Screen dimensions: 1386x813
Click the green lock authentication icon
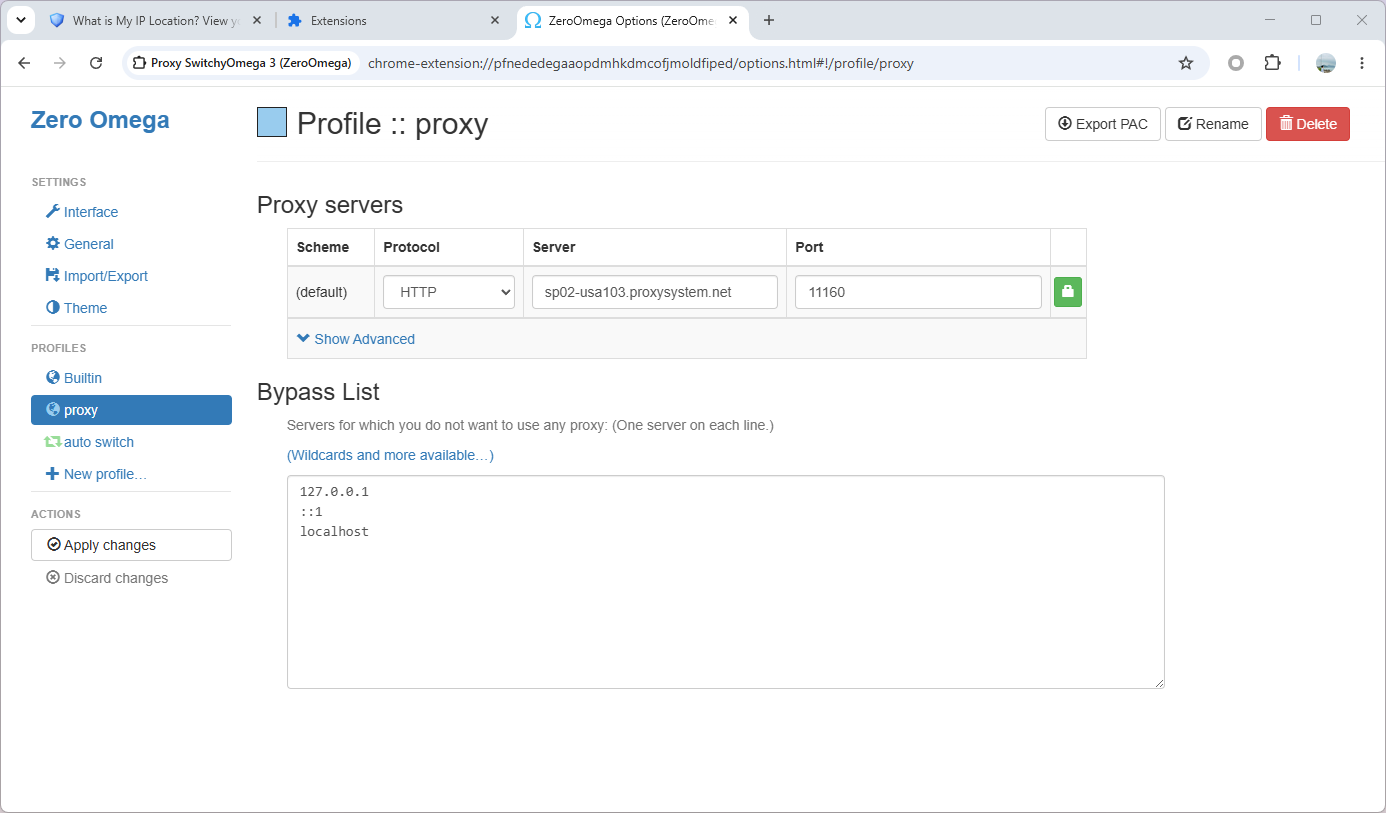point(1068,292)
